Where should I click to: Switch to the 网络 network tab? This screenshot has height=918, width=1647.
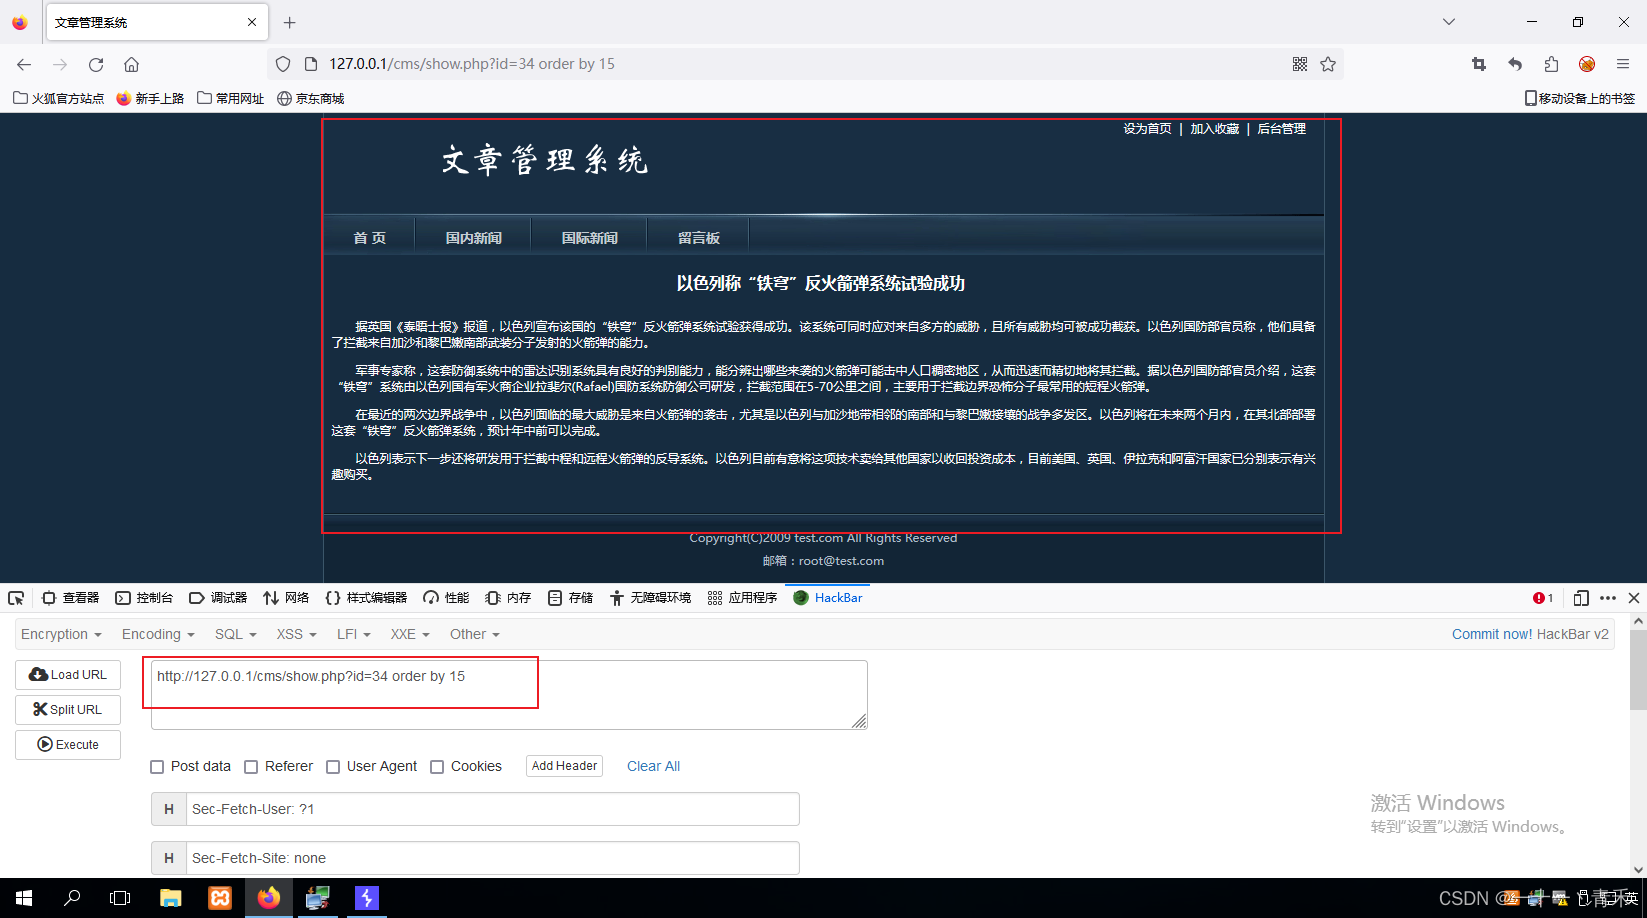pyautogui.click(x=286, y=598)
